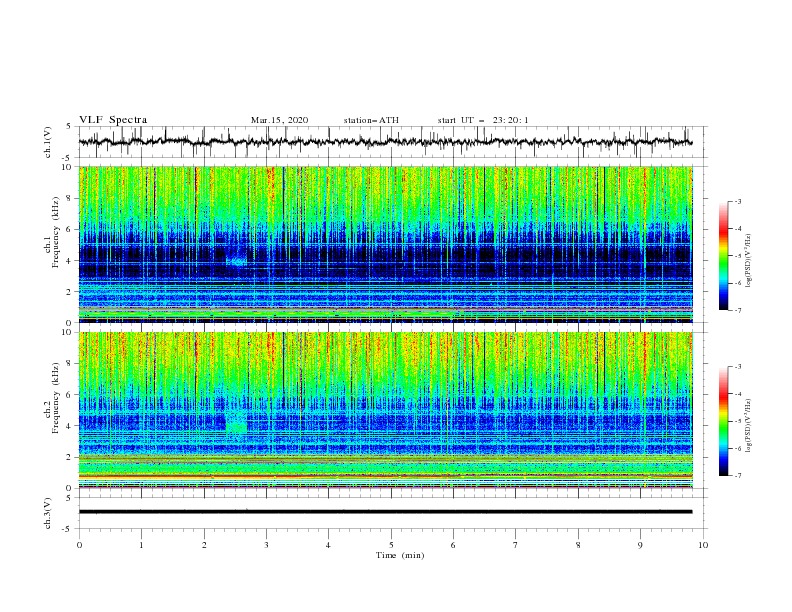Click the time axis tick label '5'

(391, 545)
